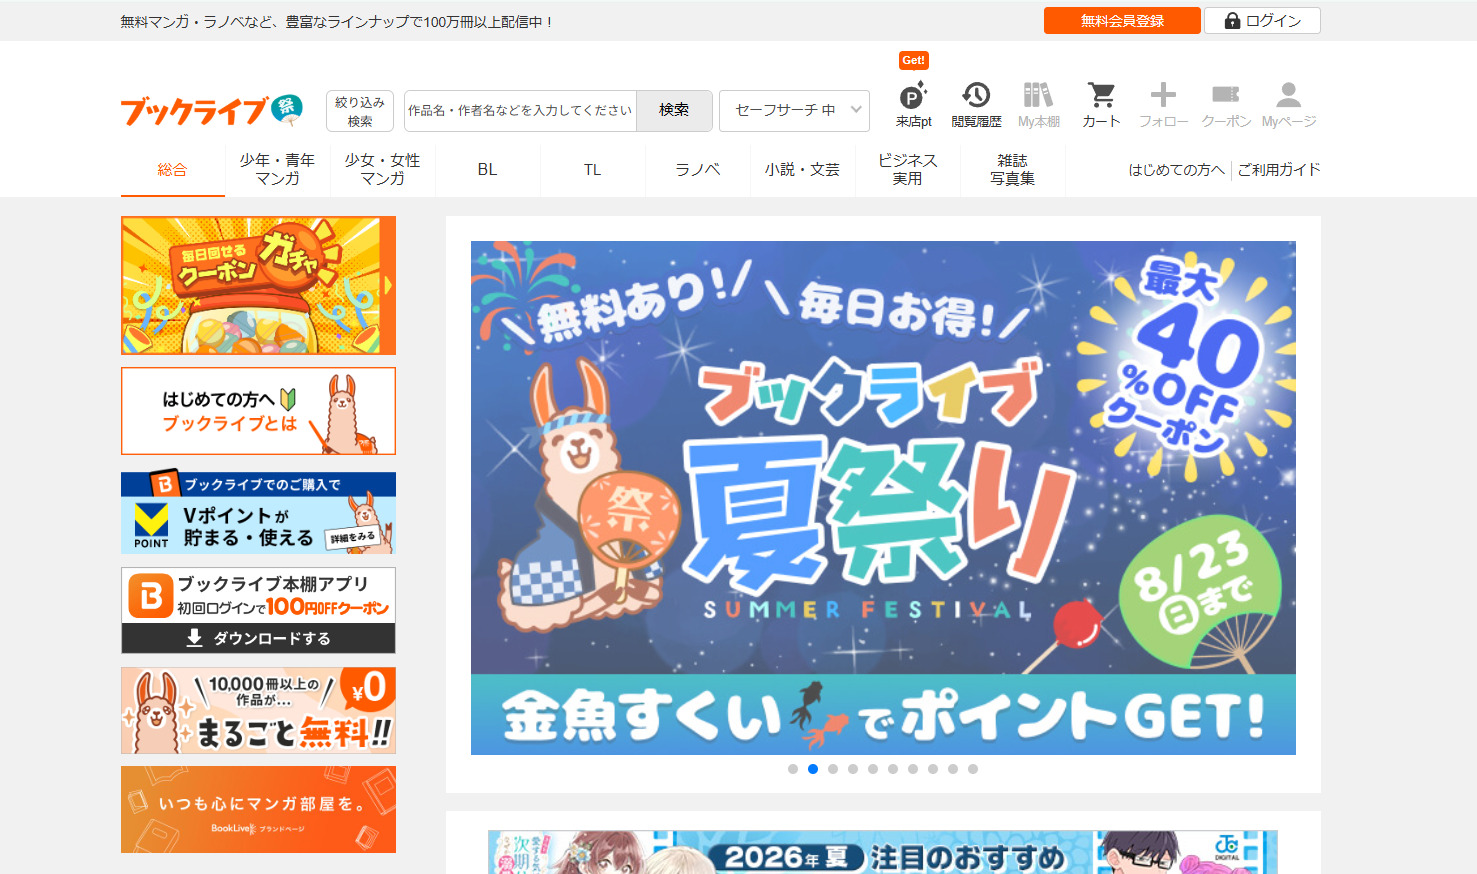1477x874 pixels.
Task: Go to the last carousel slide dot
Action: coord(973,769)
